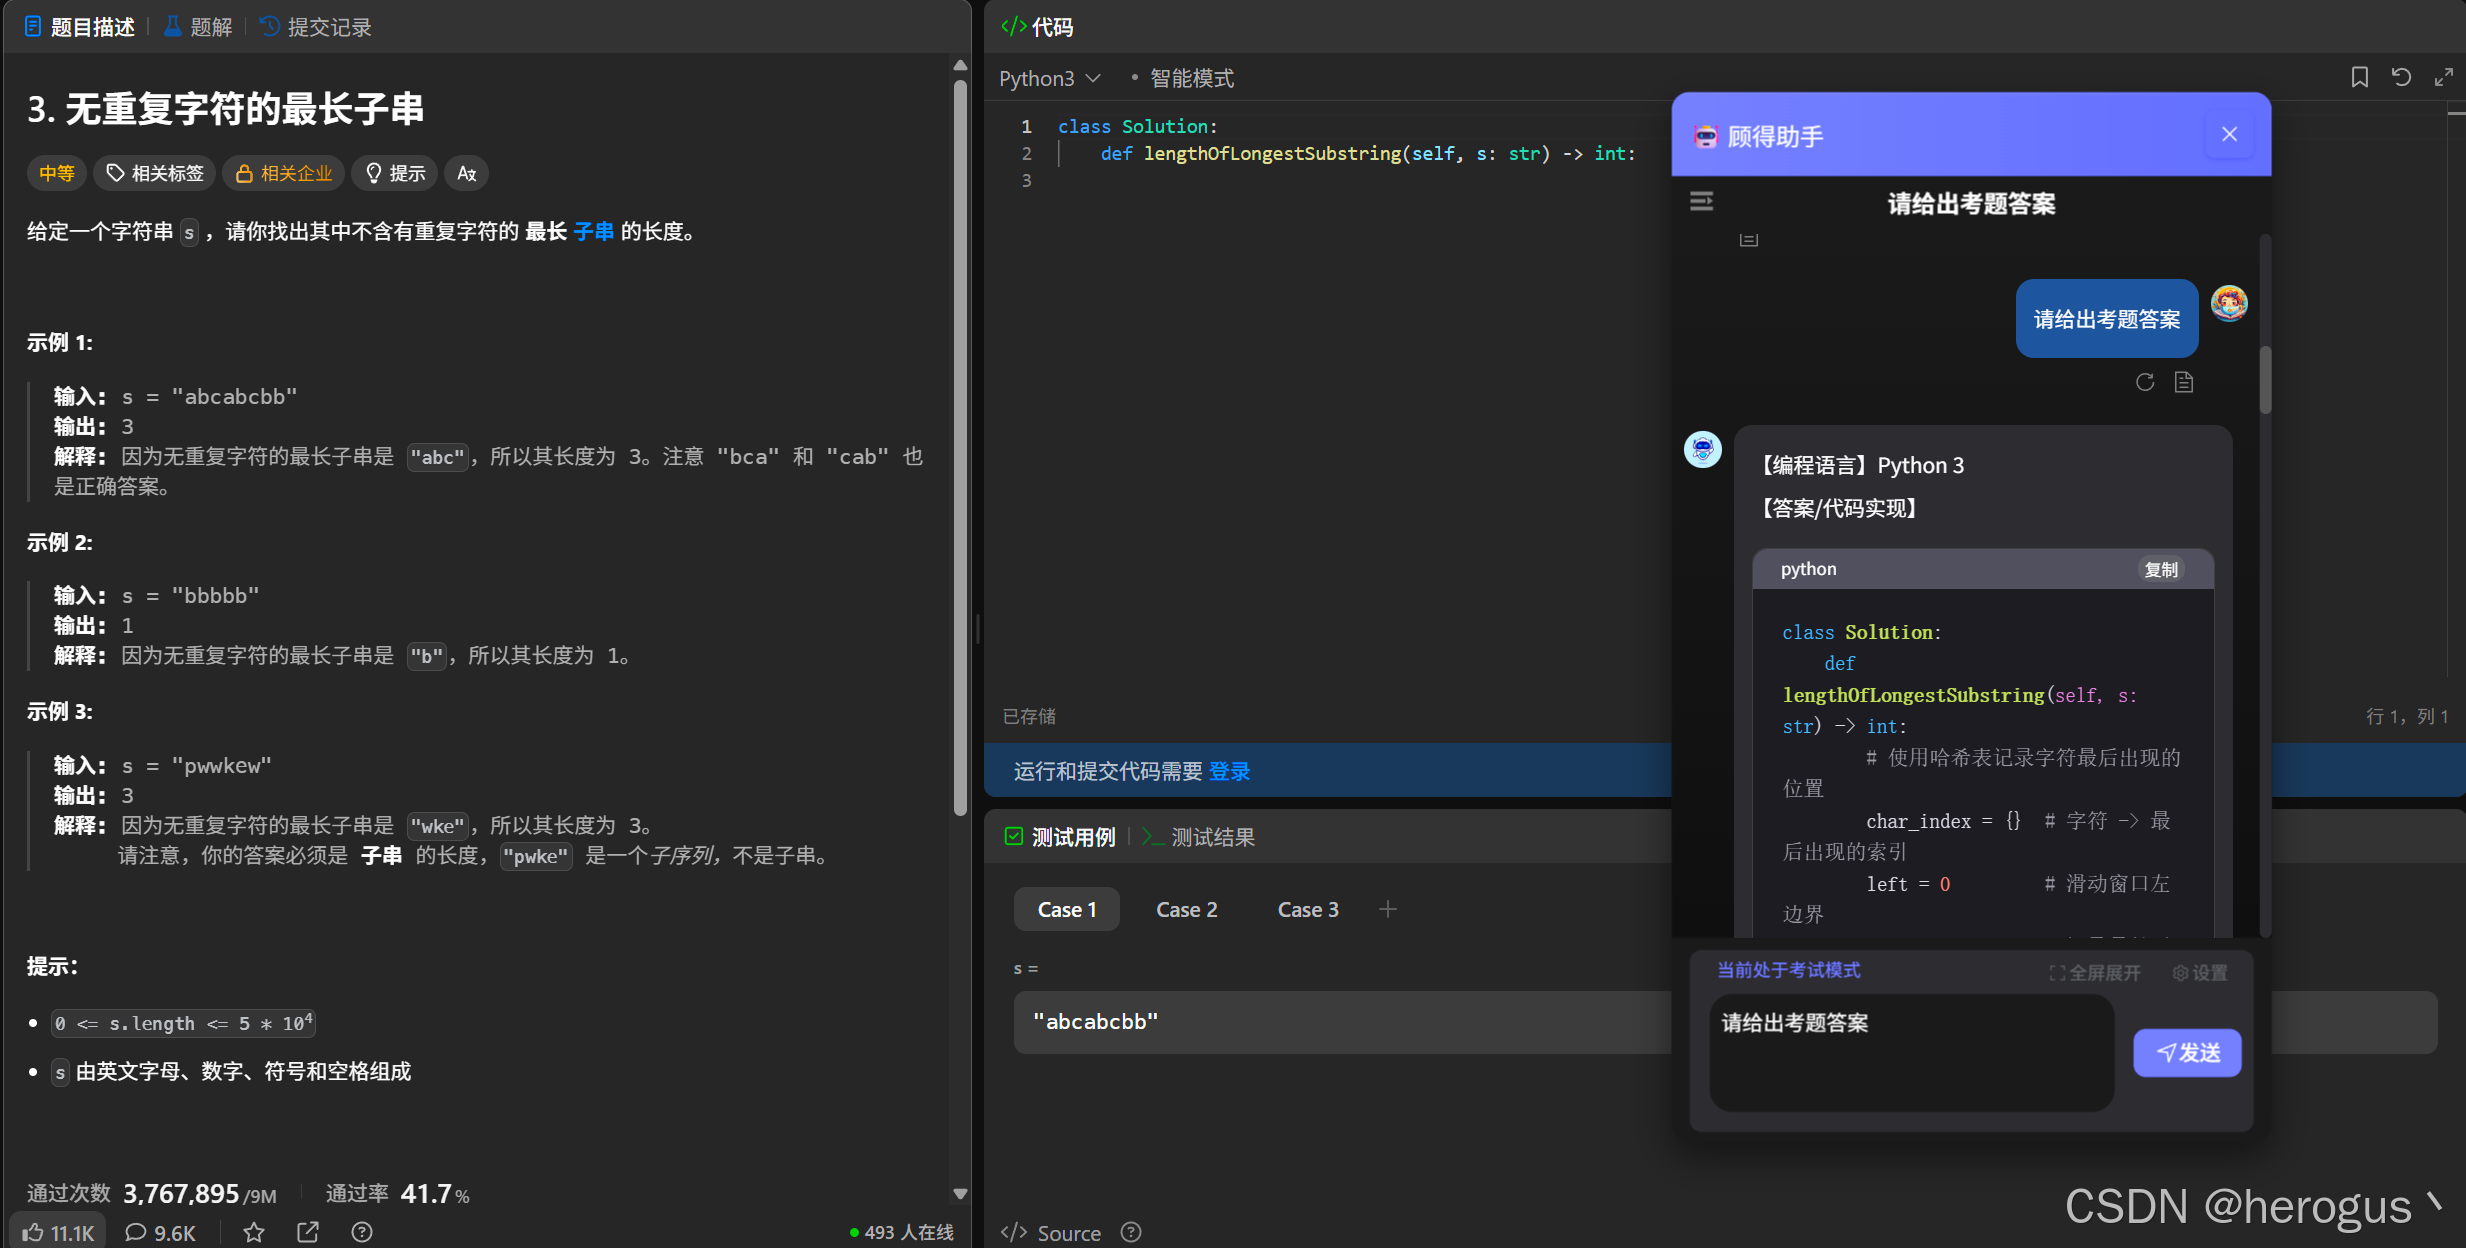Toggle the 智能模式 smart mode
Image resolution: width=2466 pixels, height=1248 pixels.
pyautogui.click(x=1190, y=78)
